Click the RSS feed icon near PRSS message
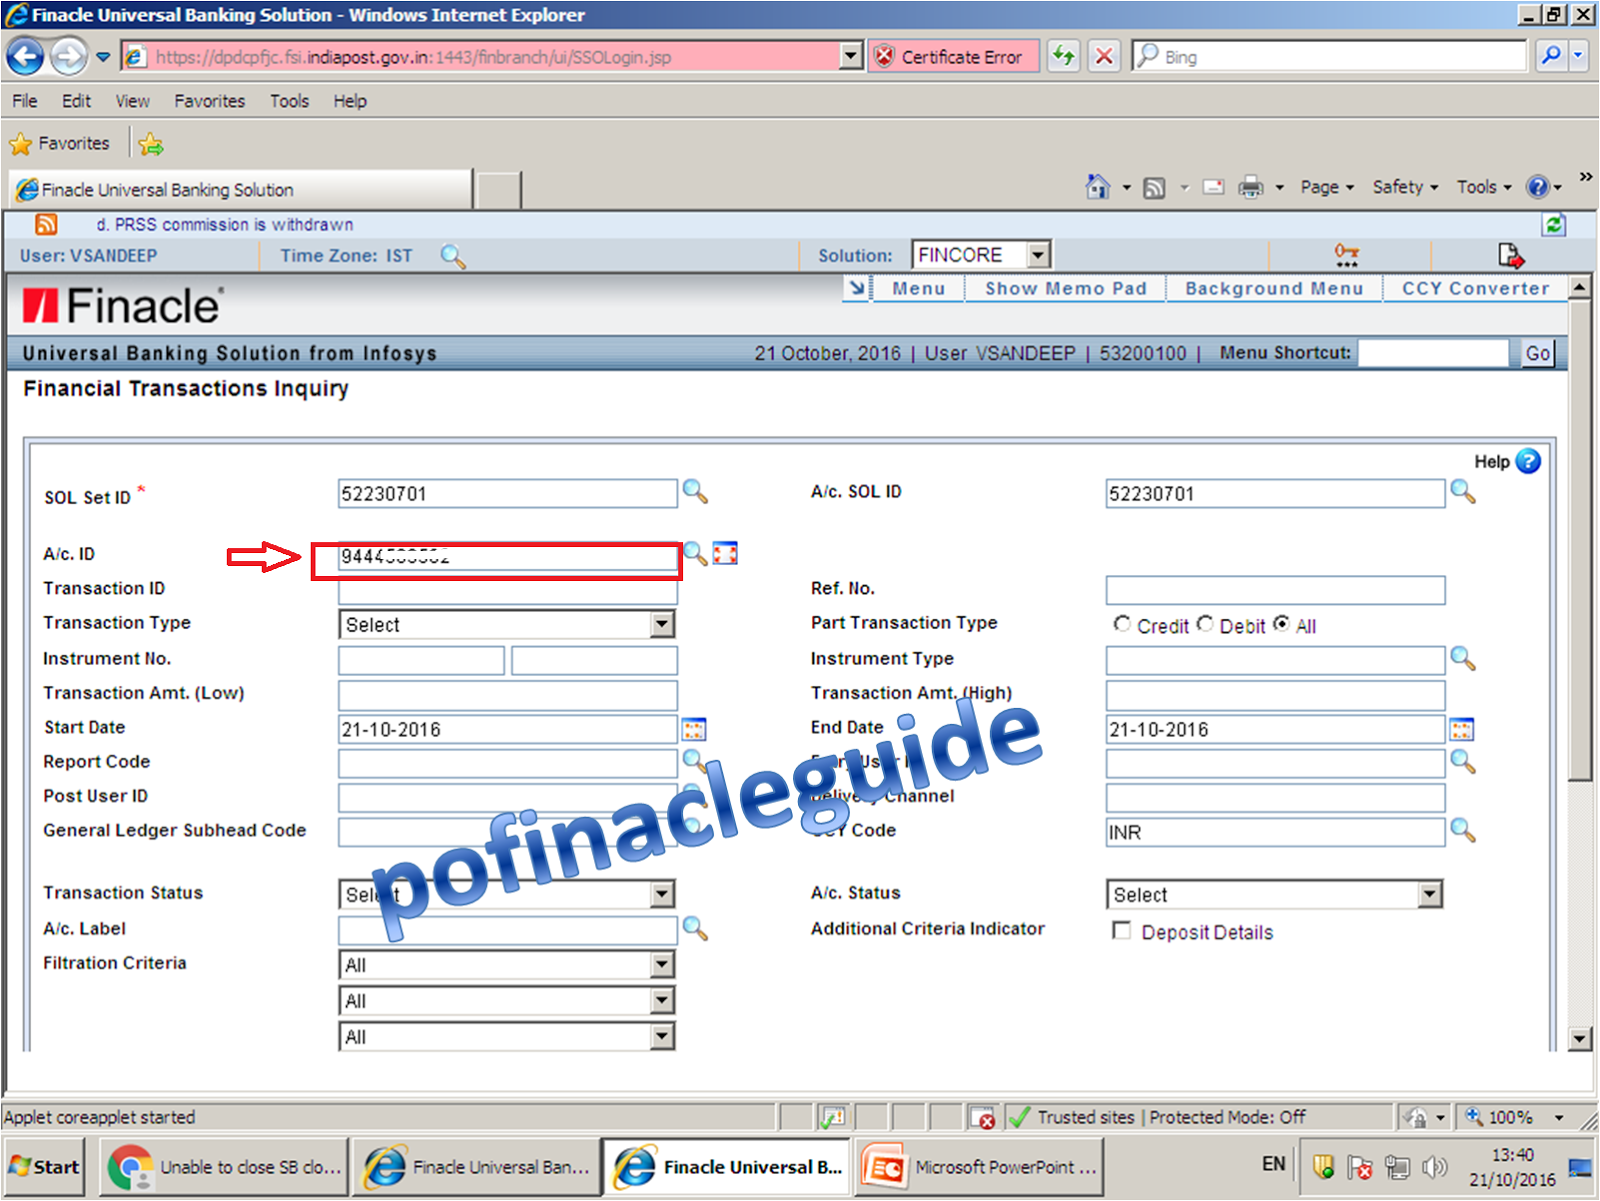This screenshot has width=1600, height=1201. coord(44,224)
